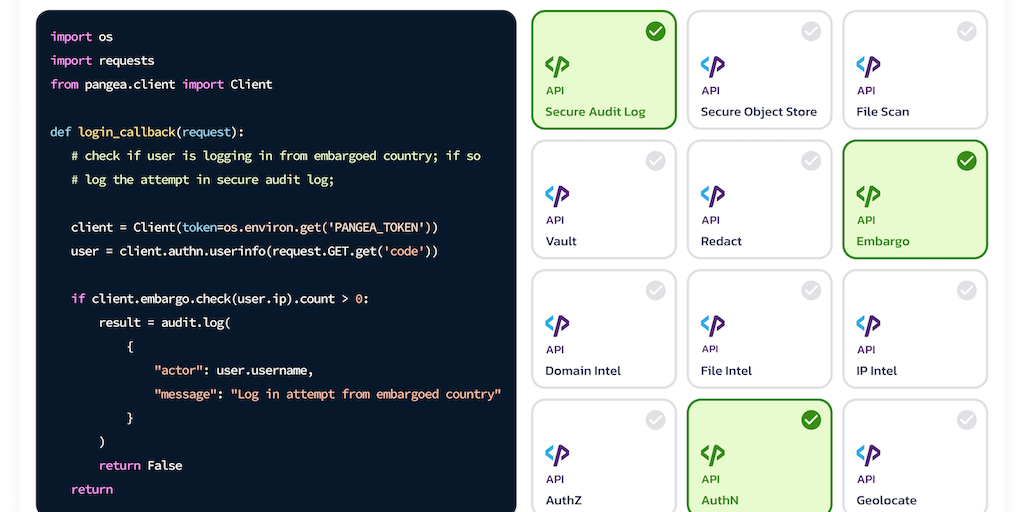
Task: Select the Geolocate label
Action: coord(886,500)
